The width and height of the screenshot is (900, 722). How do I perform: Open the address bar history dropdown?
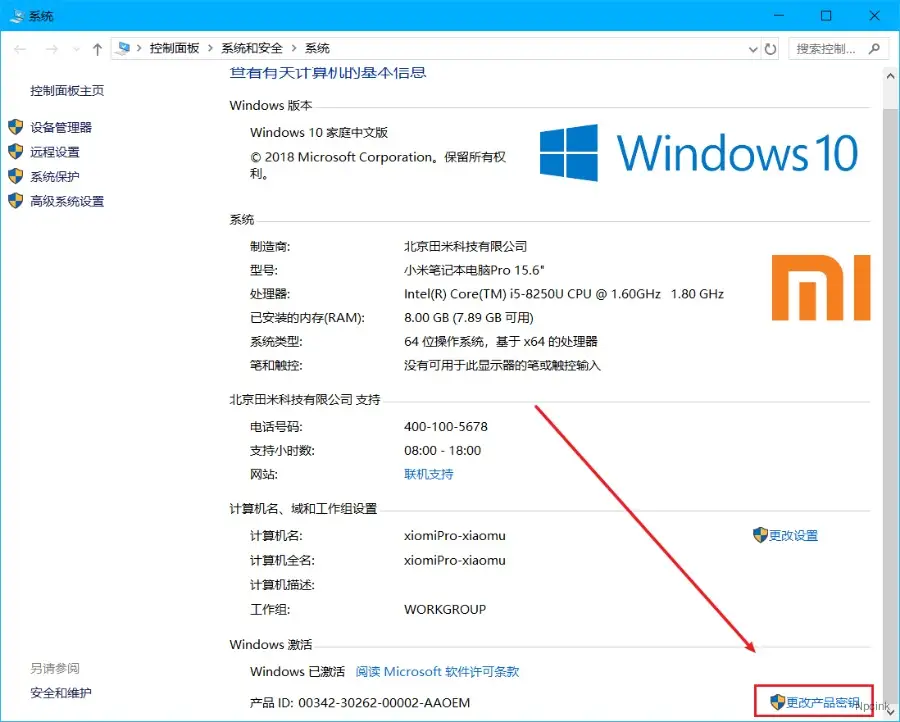pos(753,49)
